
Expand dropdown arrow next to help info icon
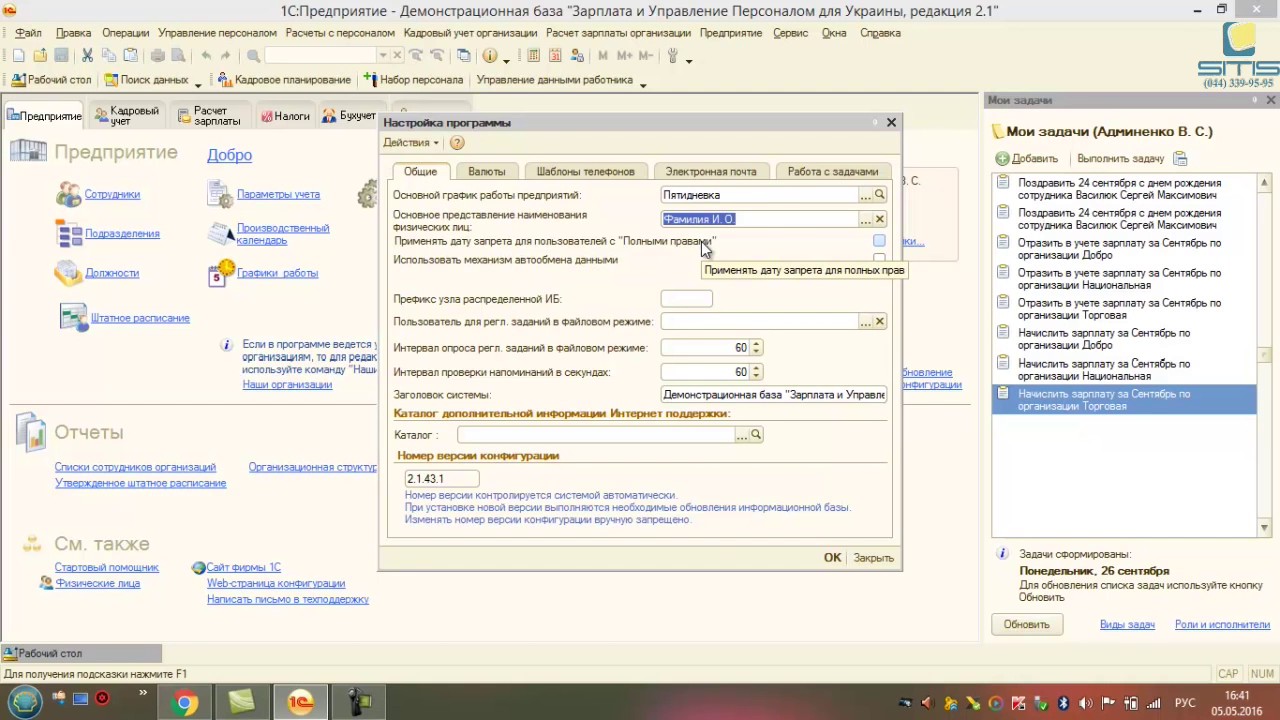(x=506, y=59)
